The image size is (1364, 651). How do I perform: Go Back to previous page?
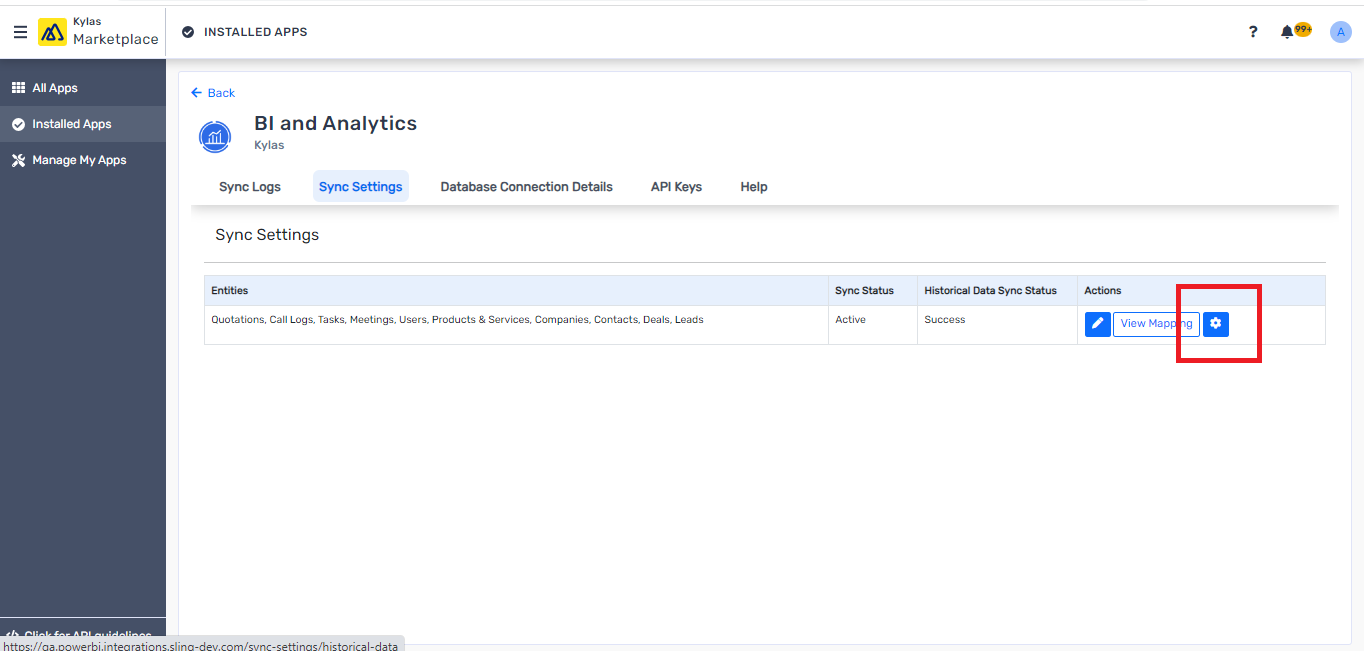213,93
